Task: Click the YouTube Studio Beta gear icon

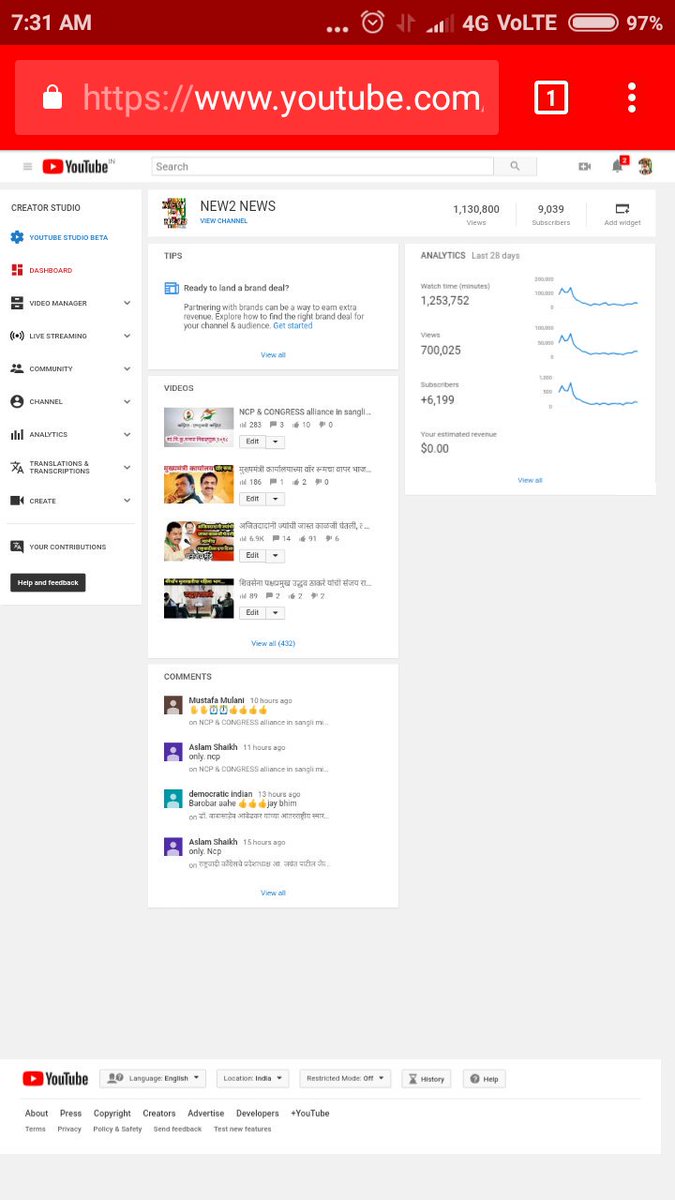Action: 17,237
